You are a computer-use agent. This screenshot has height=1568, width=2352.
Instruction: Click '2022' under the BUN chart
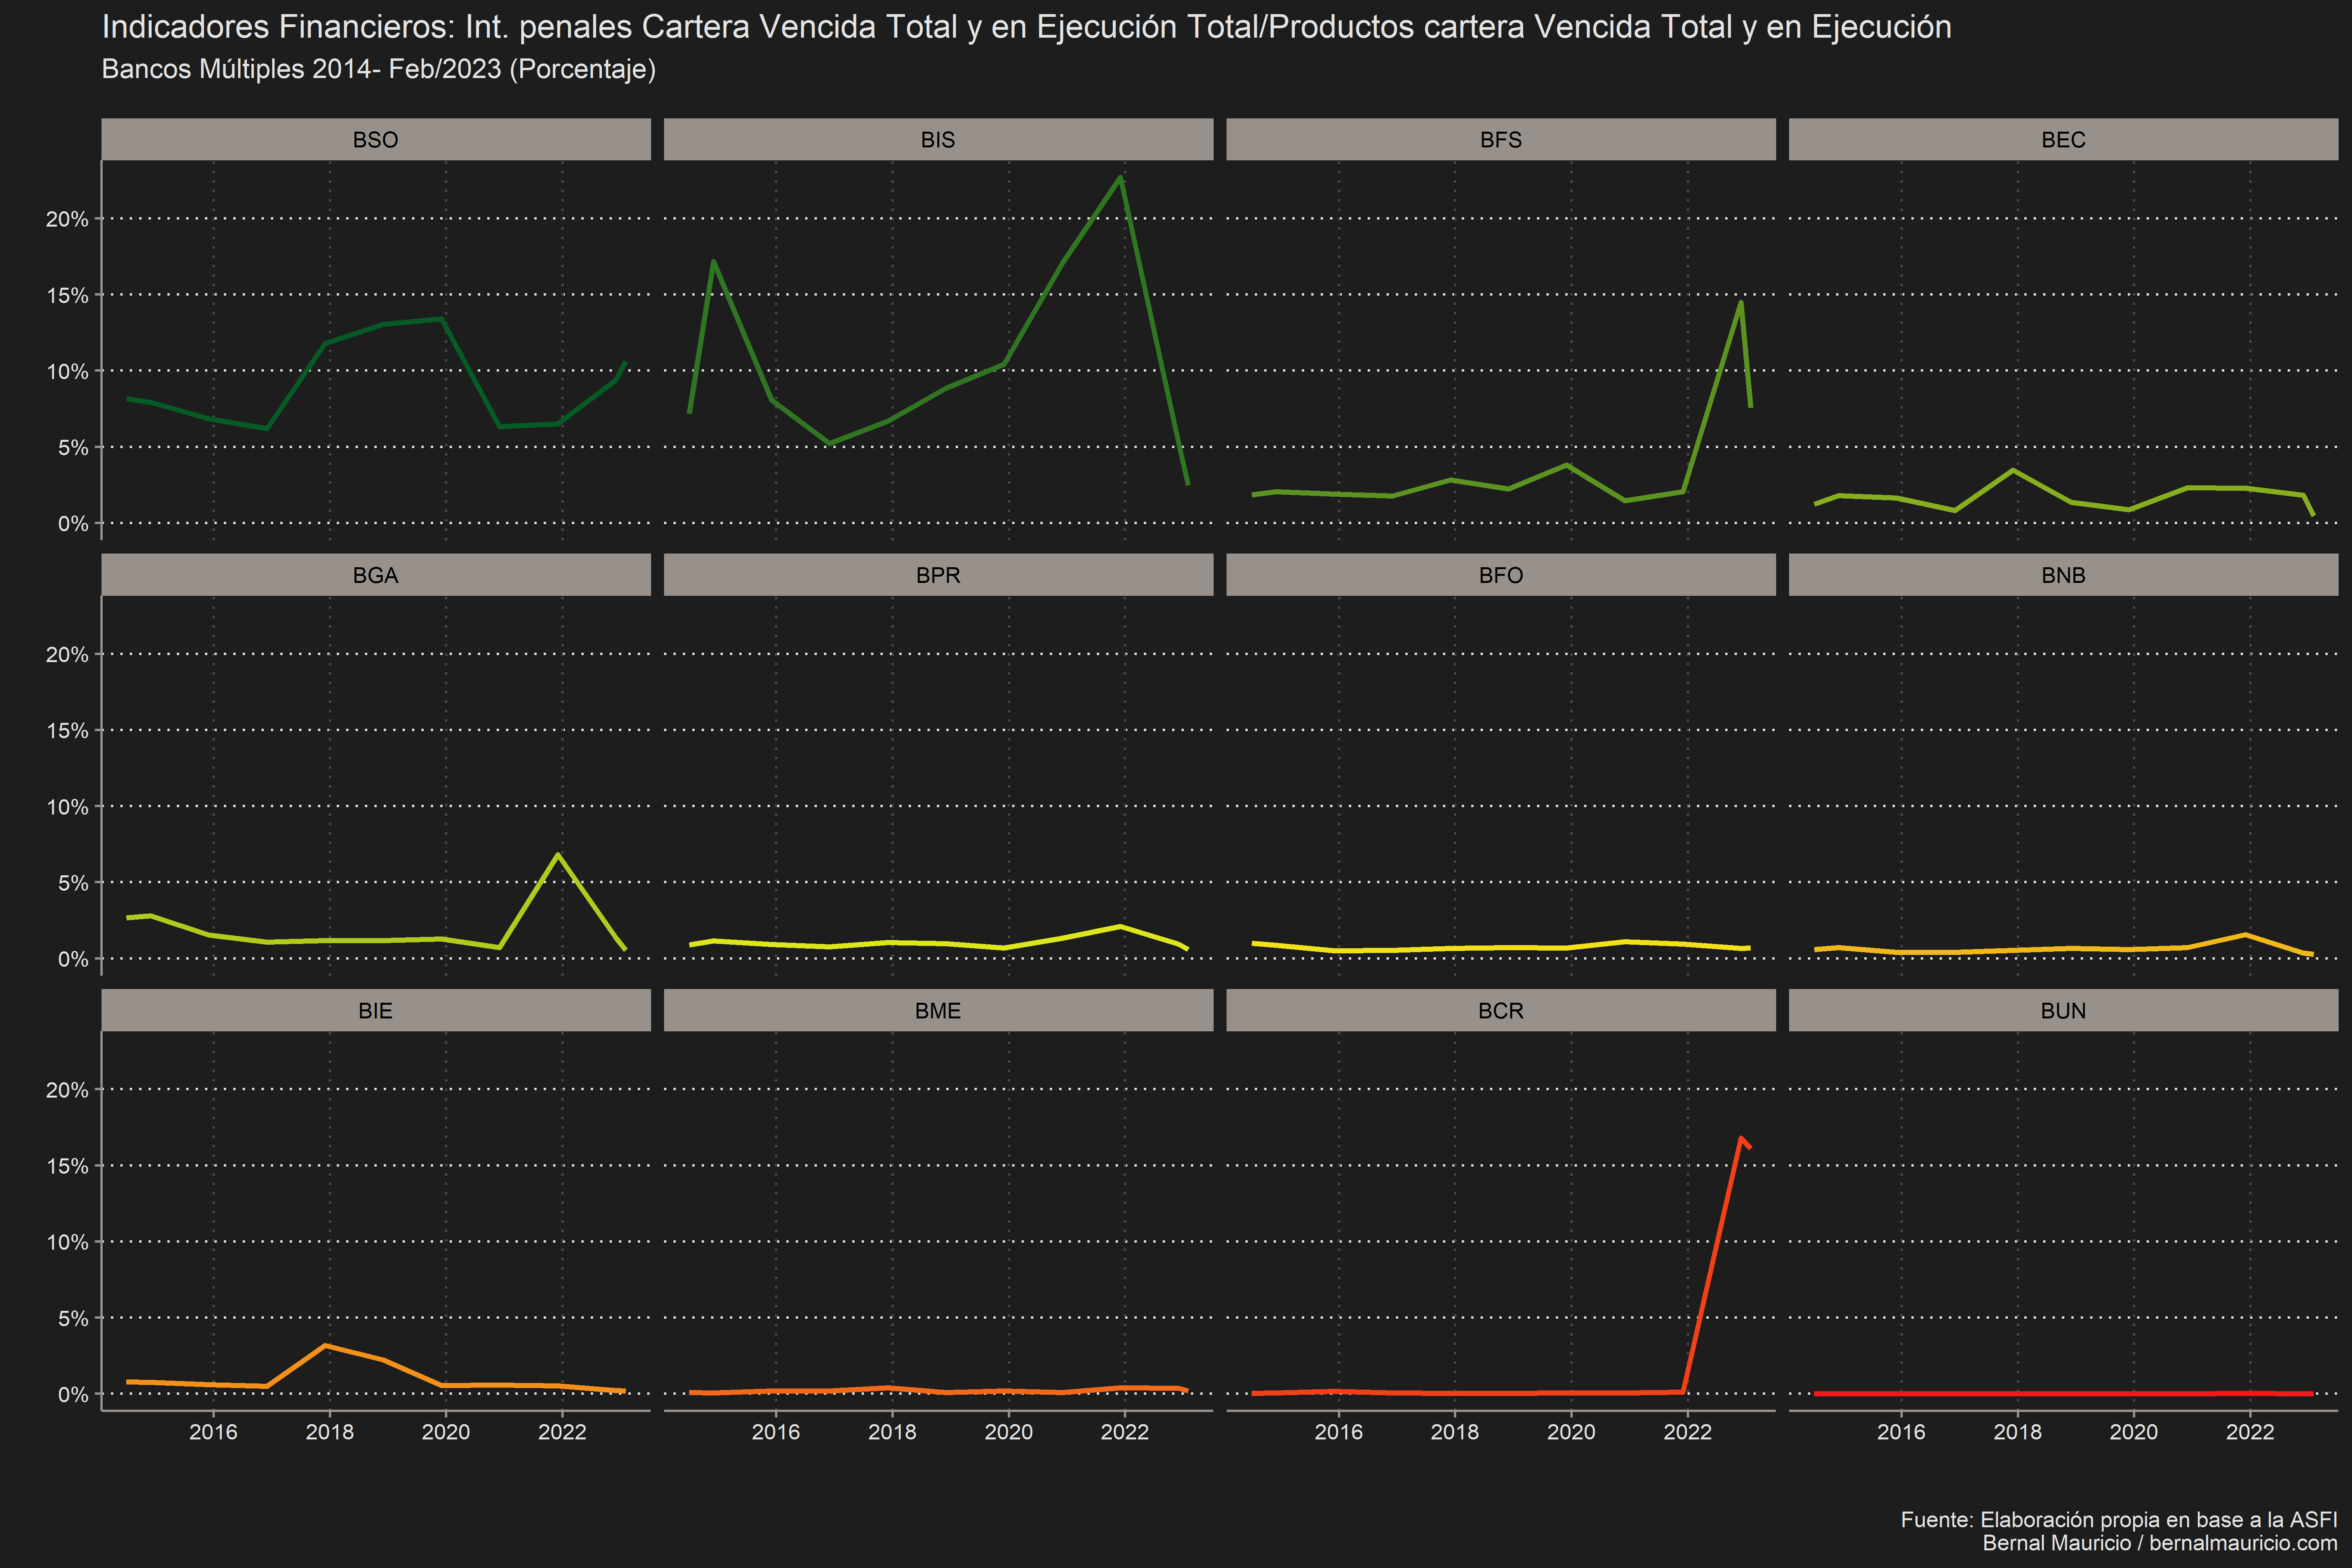2250,1432
